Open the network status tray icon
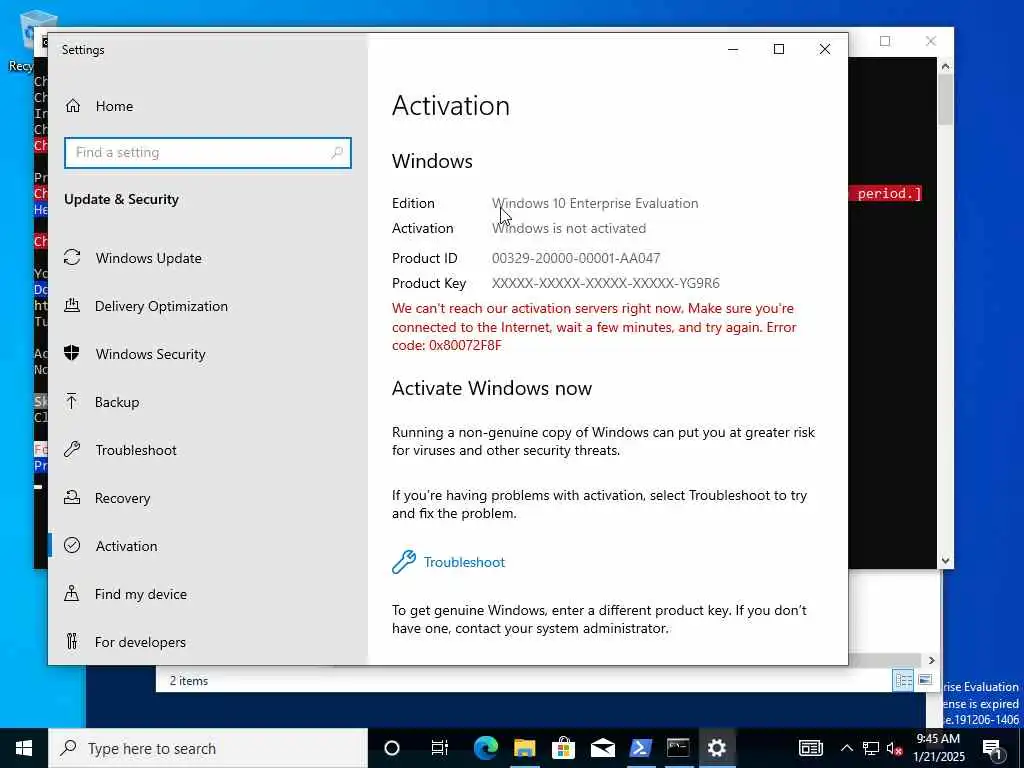1024x768 pixels. (x=871, y=748)
